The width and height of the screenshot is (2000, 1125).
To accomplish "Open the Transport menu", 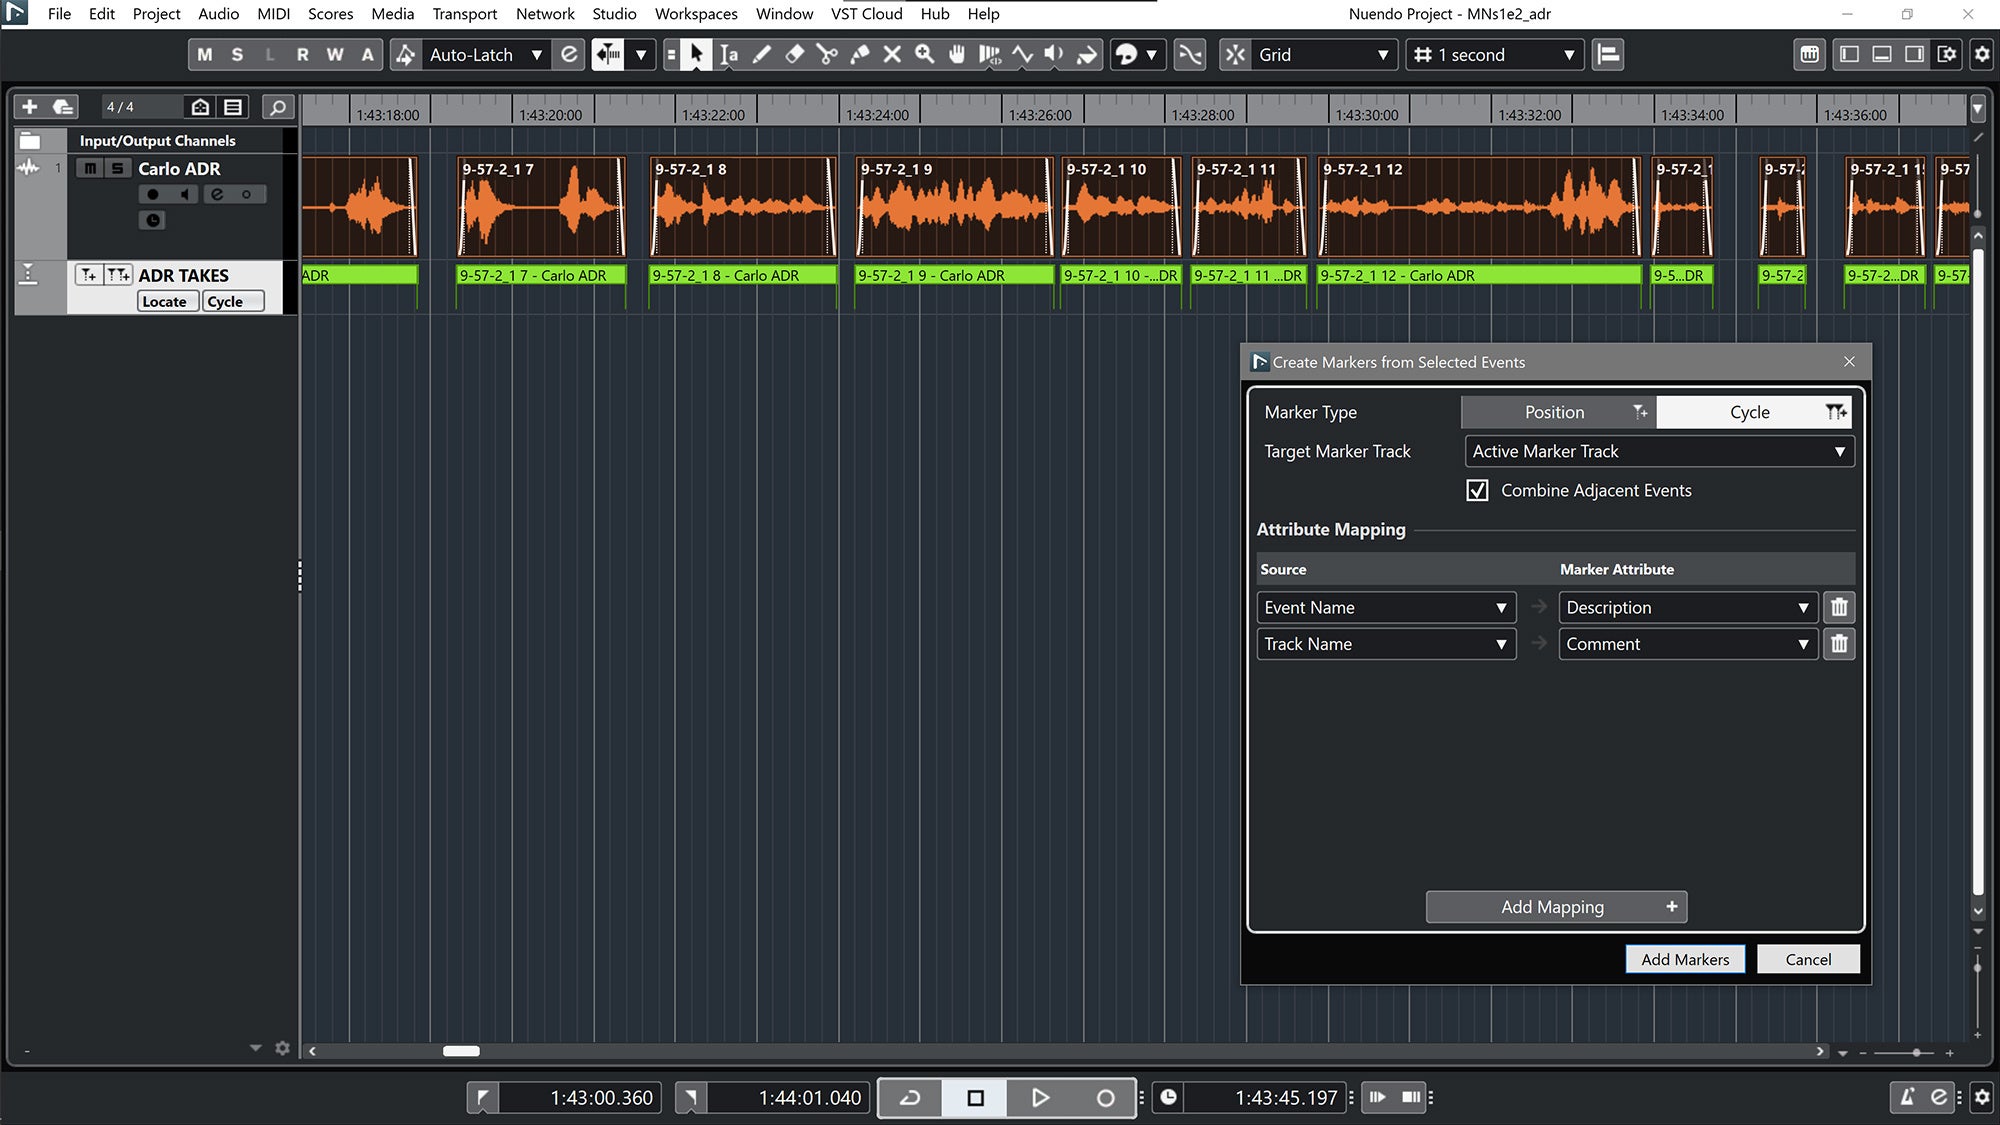I will pos(464,14).
